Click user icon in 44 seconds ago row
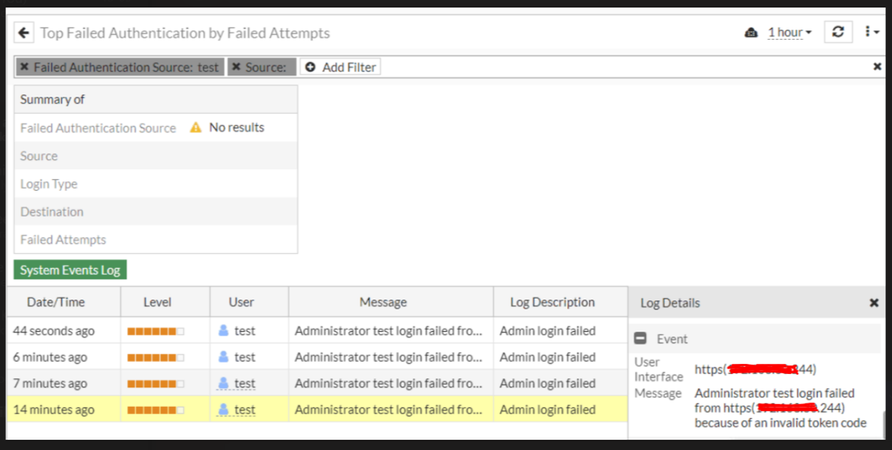Screen dimensions: 892x450 [x=224, y=331]
